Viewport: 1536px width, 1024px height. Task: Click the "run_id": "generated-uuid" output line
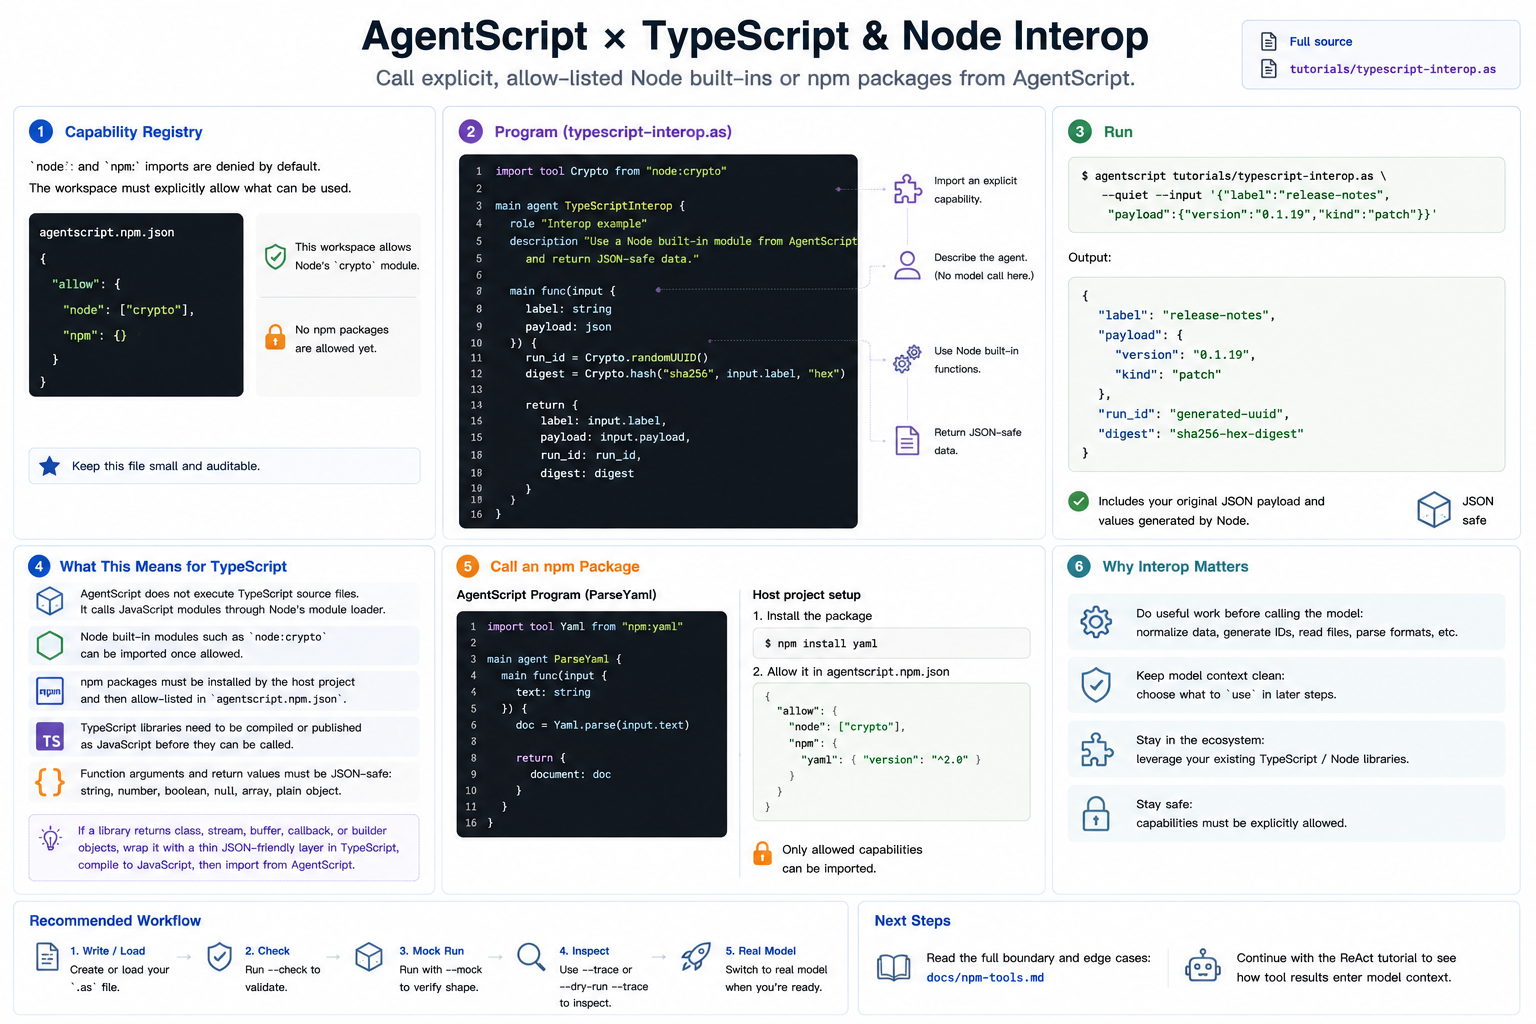pyautogui.click(x=1193, y=414)
